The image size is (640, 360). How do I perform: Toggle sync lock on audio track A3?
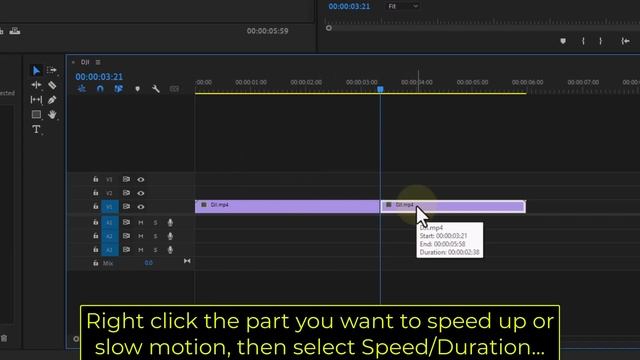126,249
